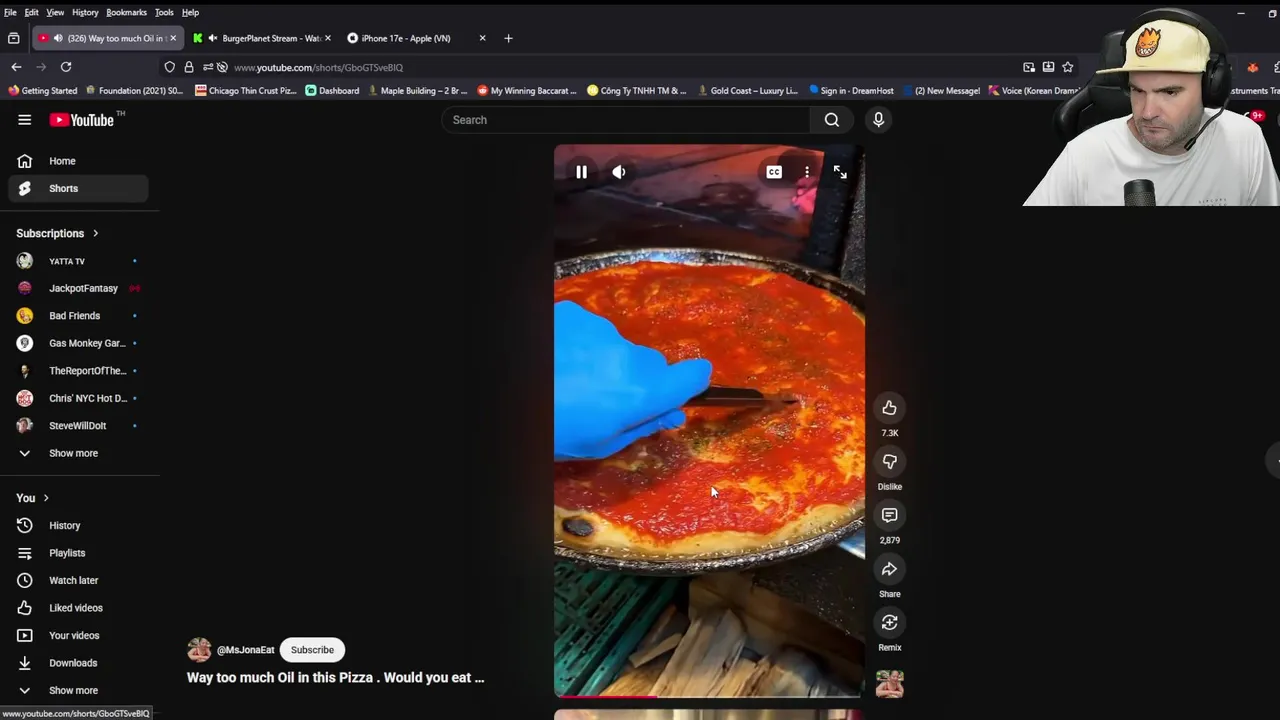1280x720 pixels.
Task: Dislike this Short with thumbs down
Action: pyautogui.click(x=889, y=461)
